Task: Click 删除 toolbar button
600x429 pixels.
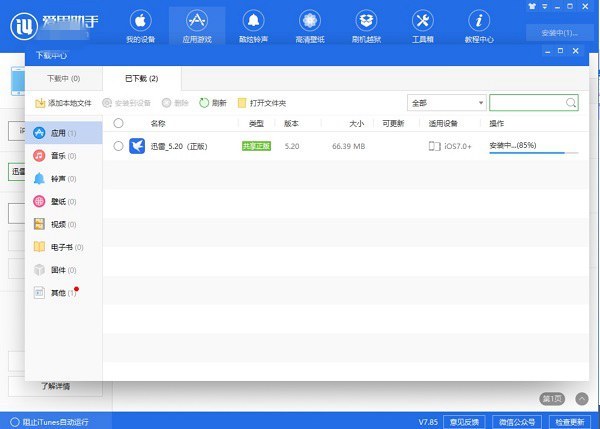Action: coord(175,103)
